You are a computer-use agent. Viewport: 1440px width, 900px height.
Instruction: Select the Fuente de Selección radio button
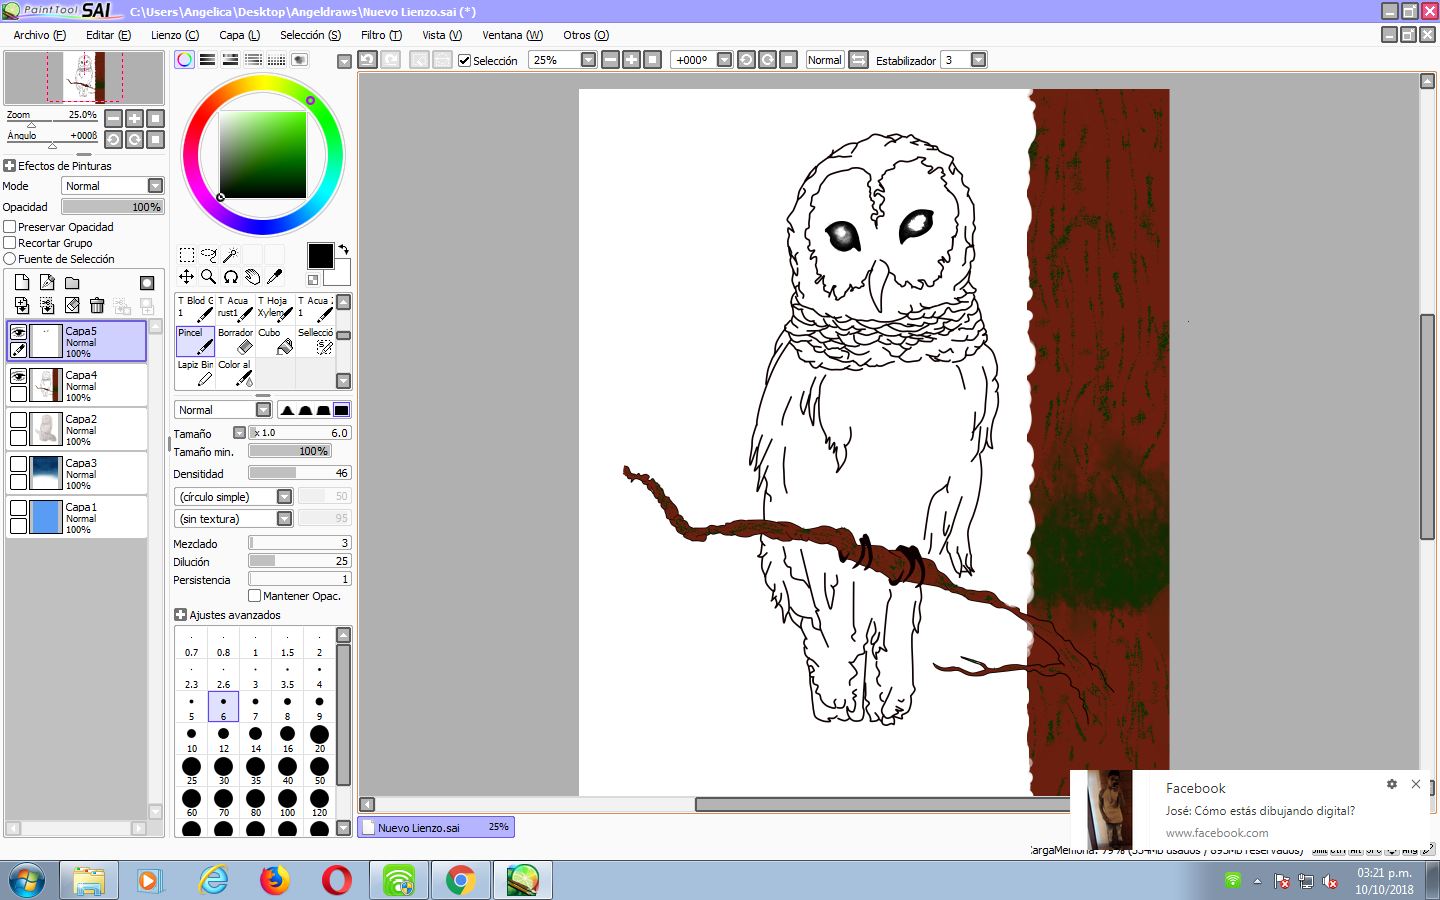[x=10, y=259]
